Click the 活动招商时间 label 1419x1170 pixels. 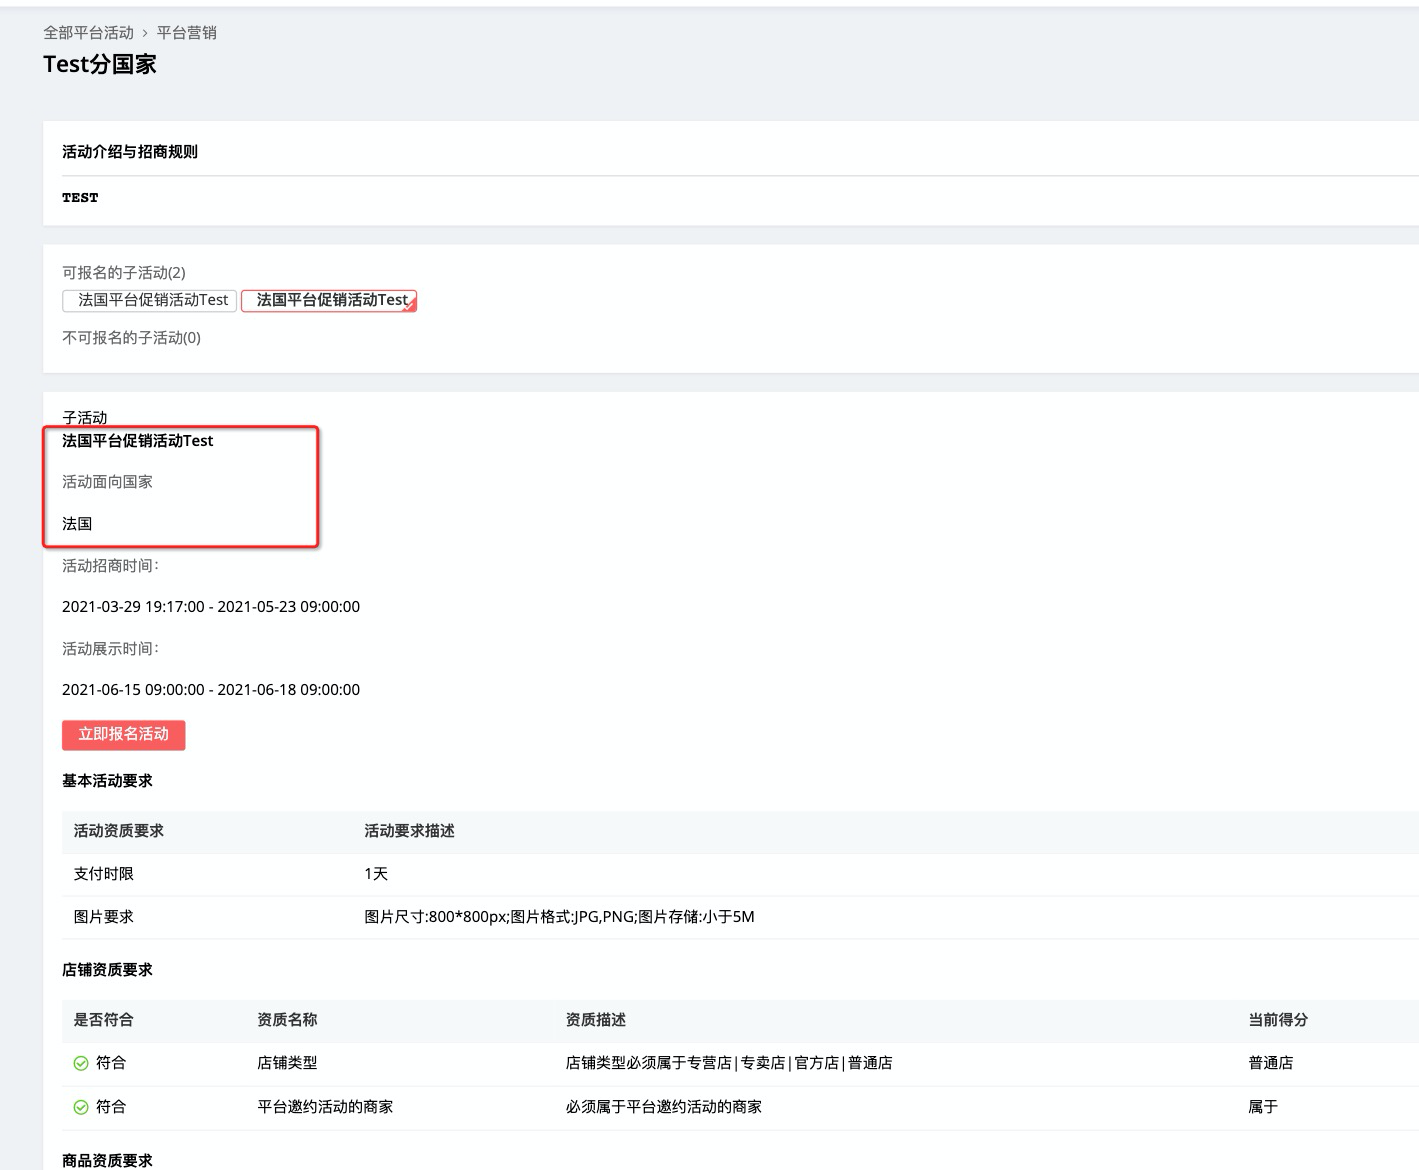click(x=110, y=566)
